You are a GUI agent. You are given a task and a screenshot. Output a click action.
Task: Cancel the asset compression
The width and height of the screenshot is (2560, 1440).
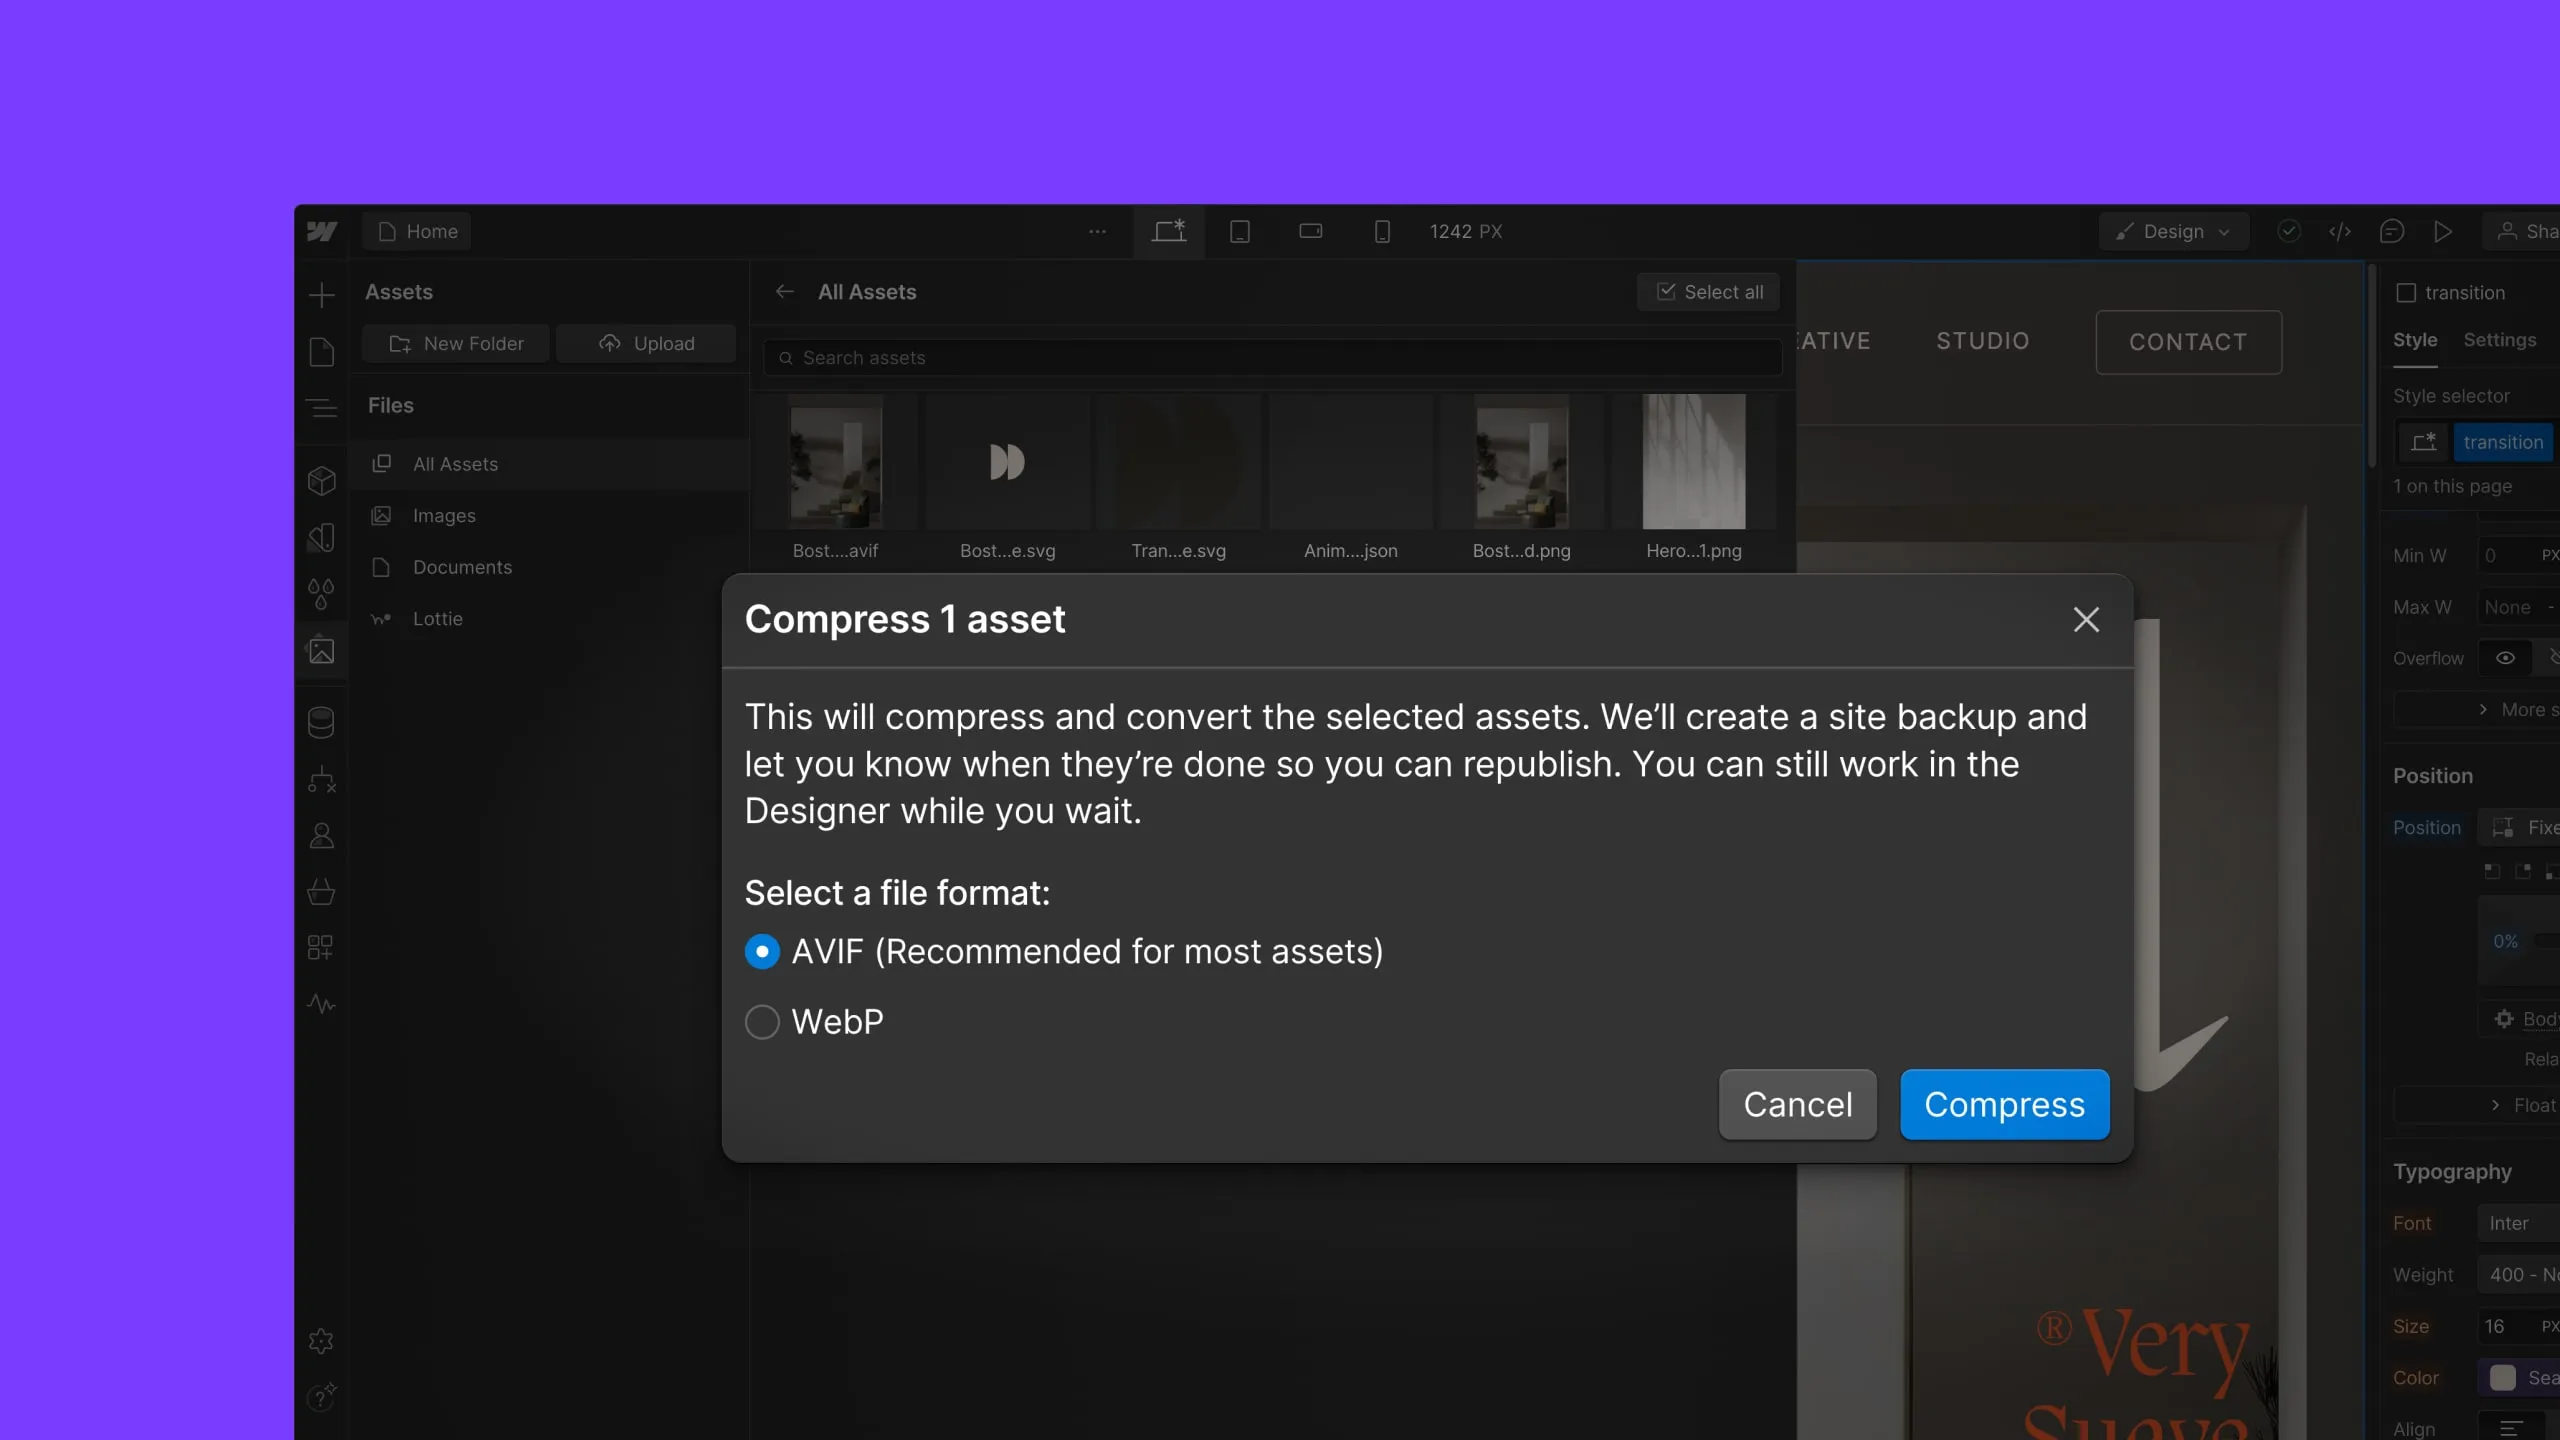pyautogui.click(x=1796, y=1104)
